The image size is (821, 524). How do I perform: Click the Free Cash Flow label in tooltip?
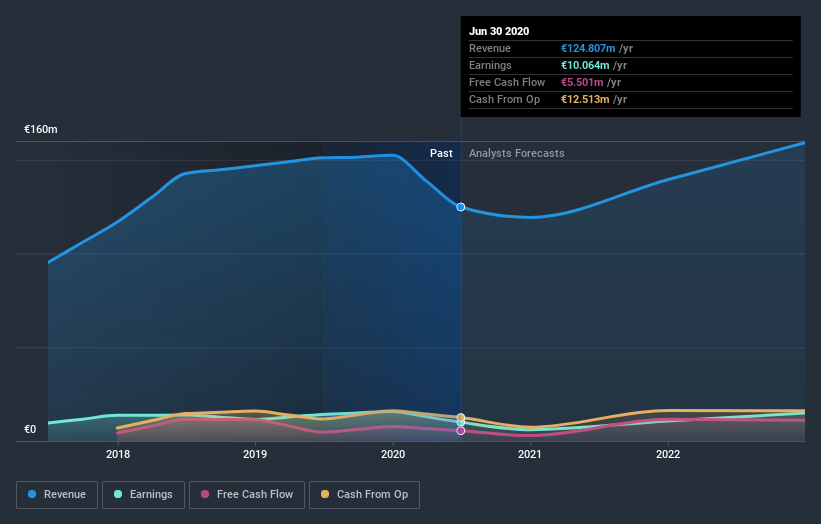pyautogui.click(x=507, y=82)
